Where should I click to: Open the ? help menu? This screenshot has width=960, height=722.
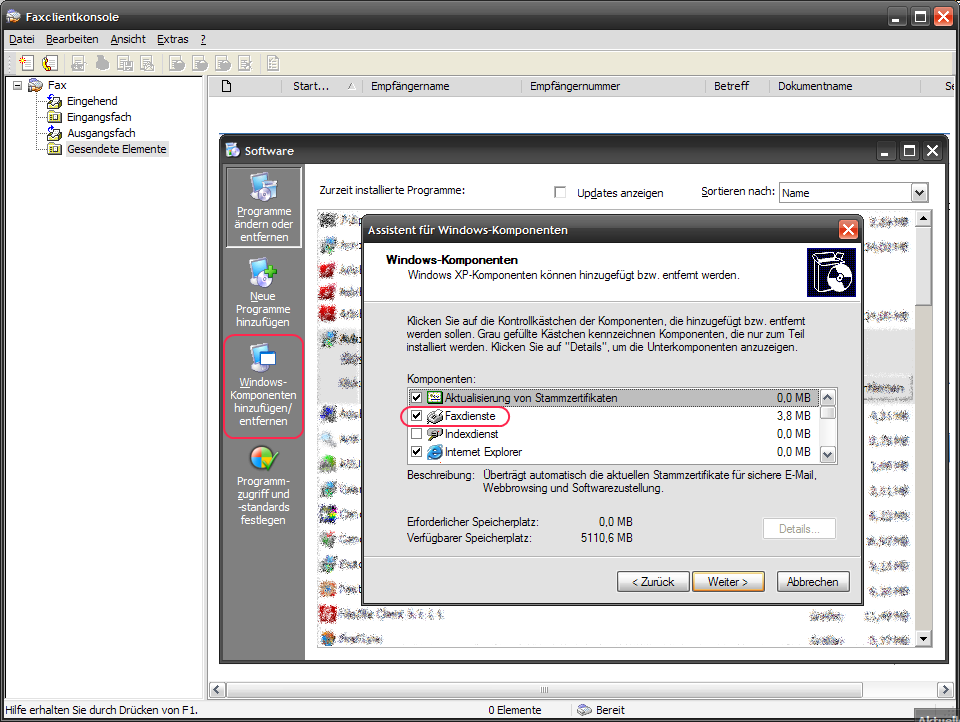[203, 39]
